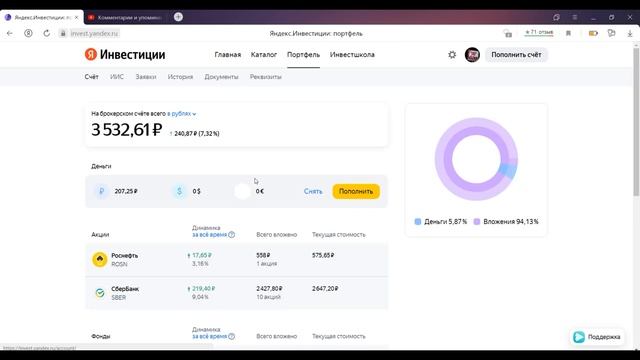The image size is (640, 360).
Task: Click the euro balance 0 €
Action: point(260,191)
